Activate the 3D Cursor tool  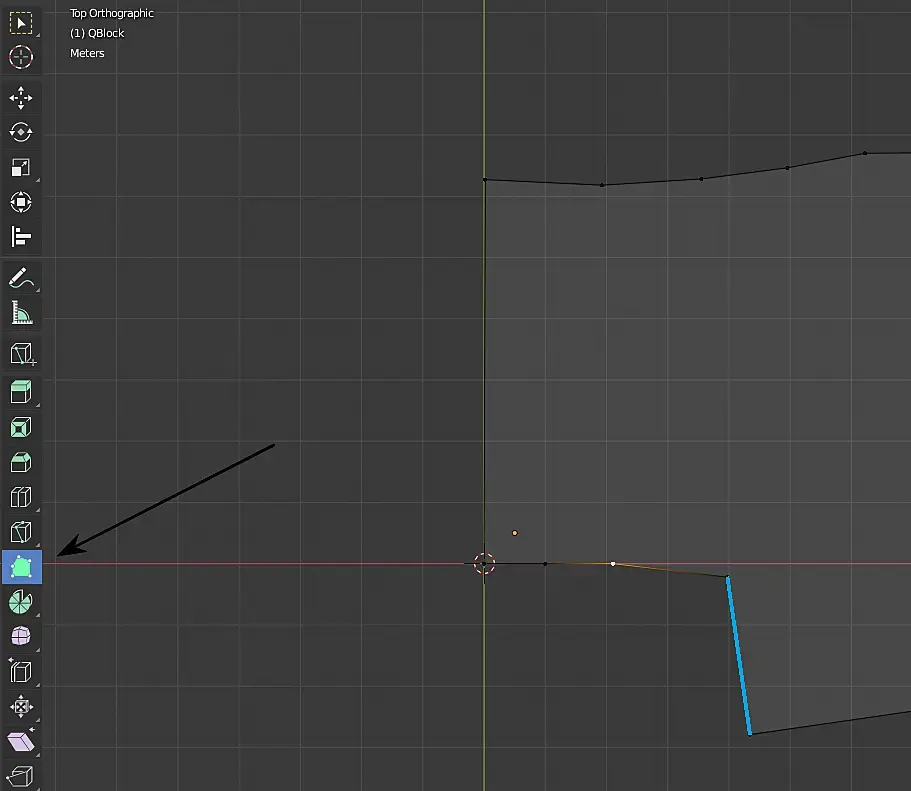(x=21, y=57)
